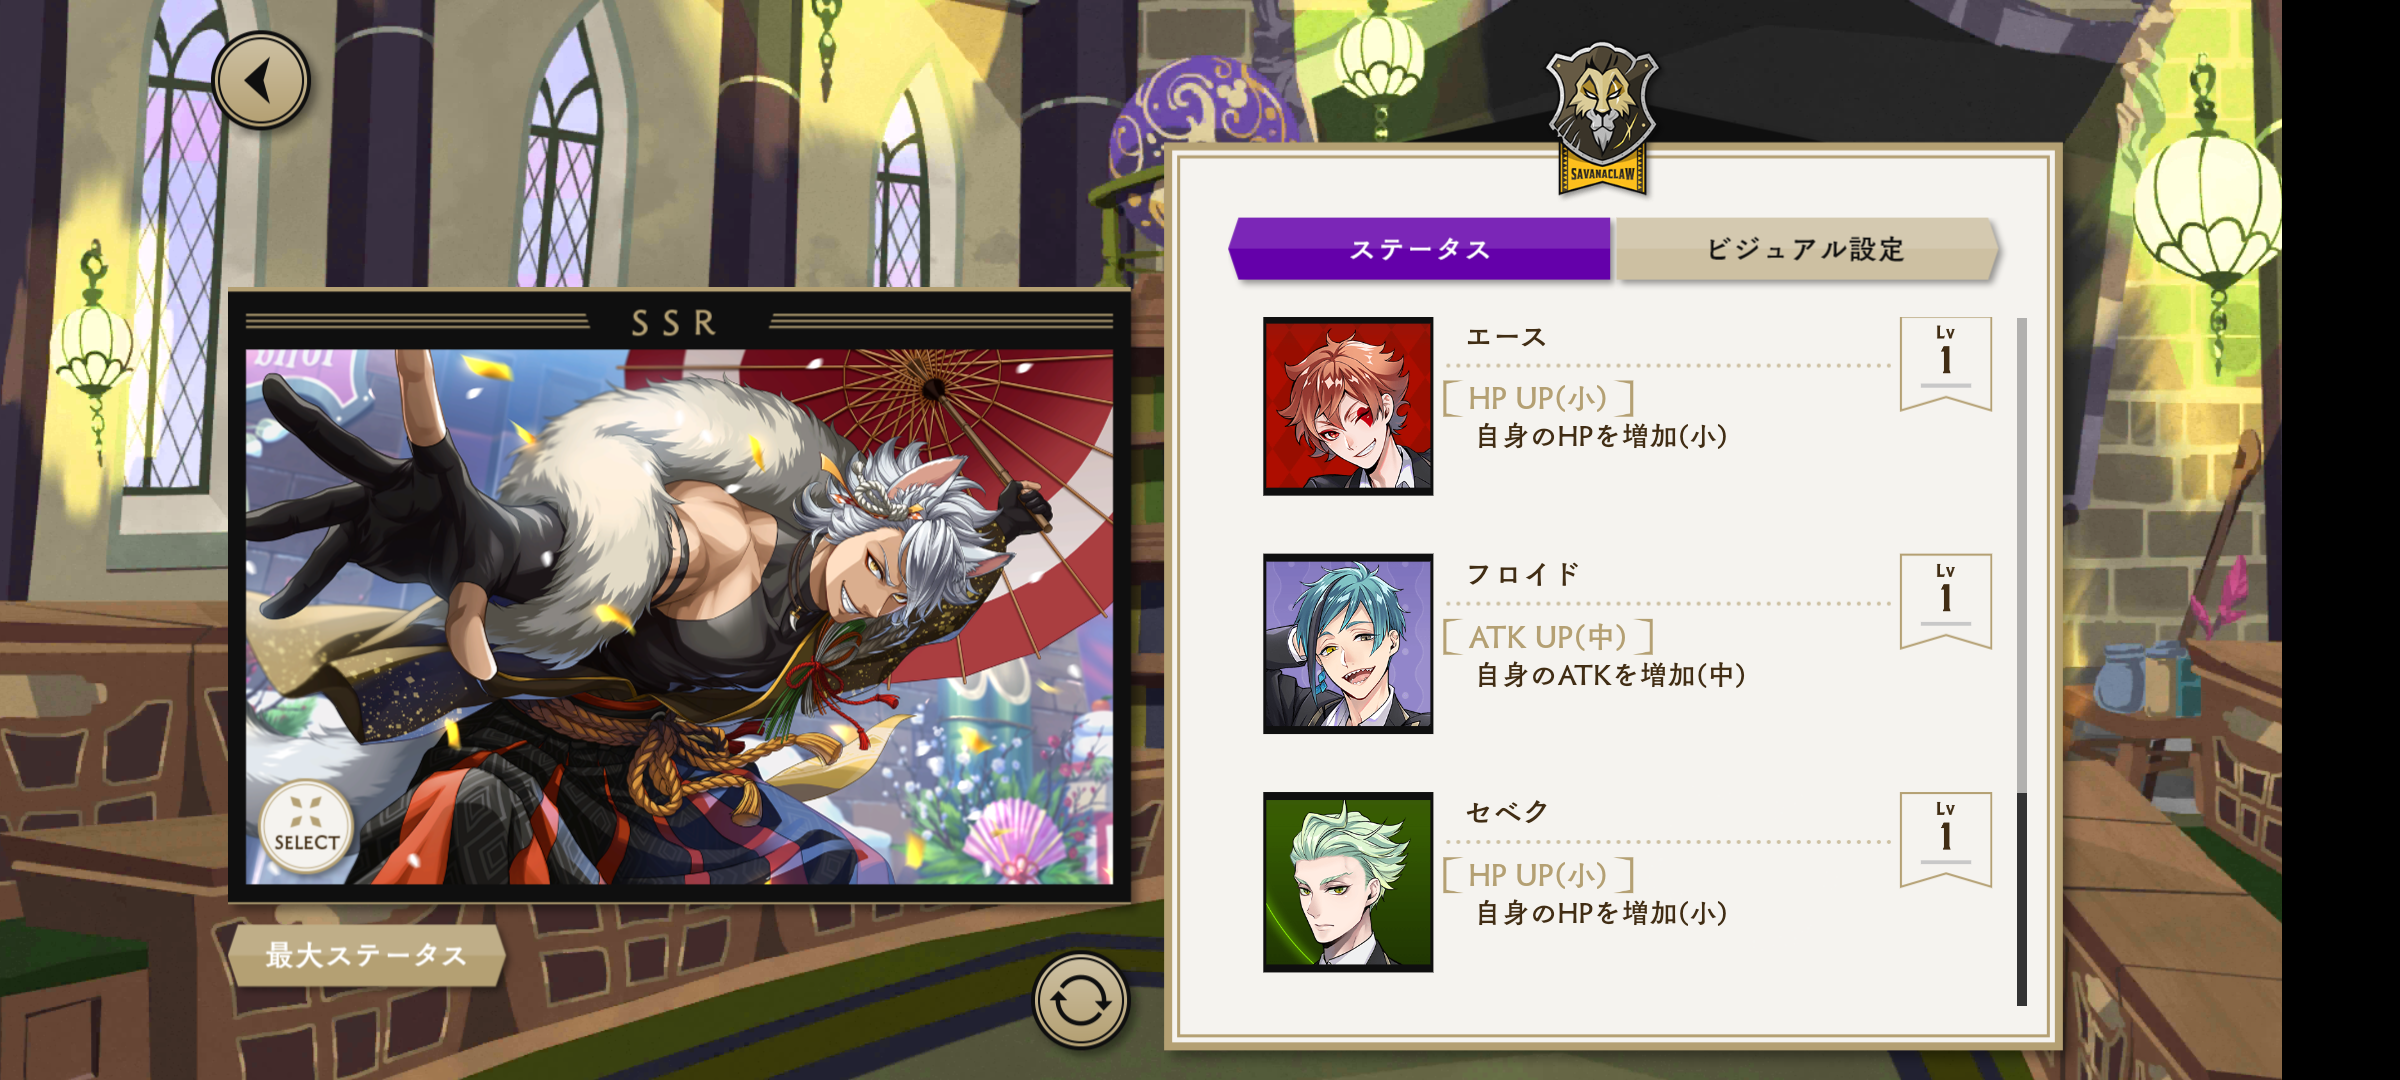Tap the SSR rarity header bar
Viewport: 2400px width, 1080px height.
pyautogui.click(x=679, y=322)
